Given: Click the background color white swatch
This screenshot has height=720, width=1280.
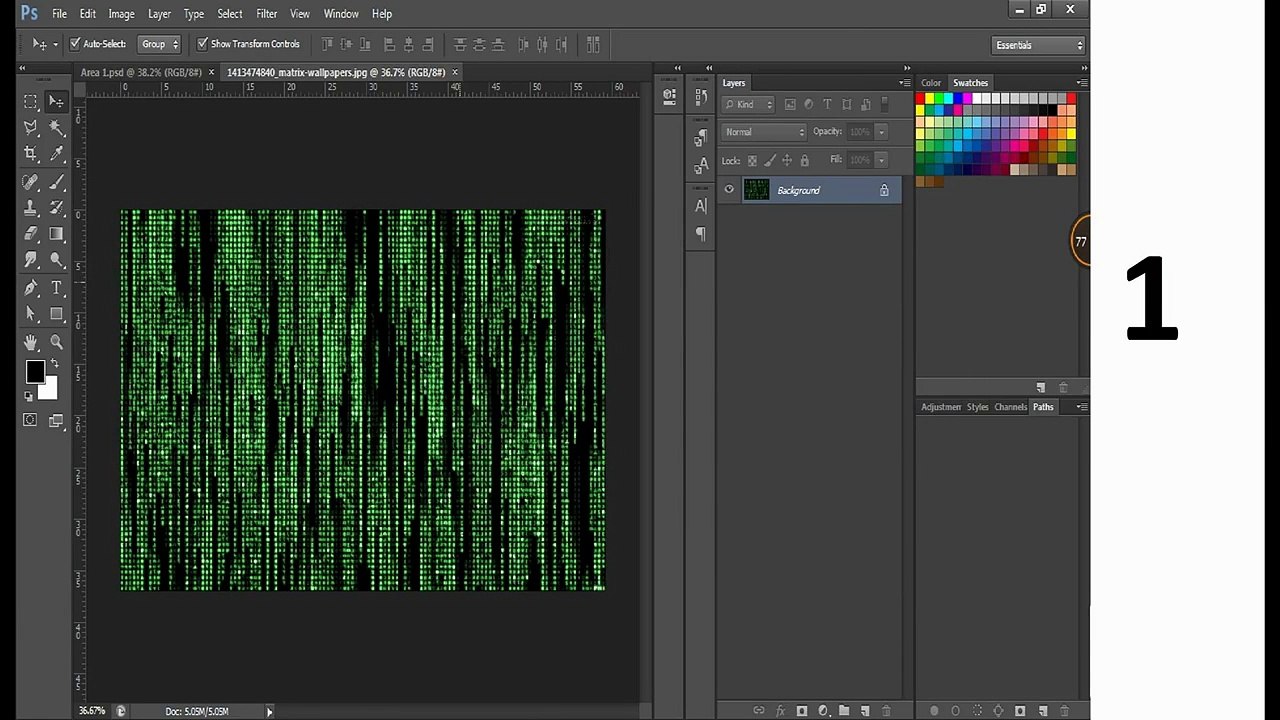Looking at the screenshot, I should coord(50,390).
